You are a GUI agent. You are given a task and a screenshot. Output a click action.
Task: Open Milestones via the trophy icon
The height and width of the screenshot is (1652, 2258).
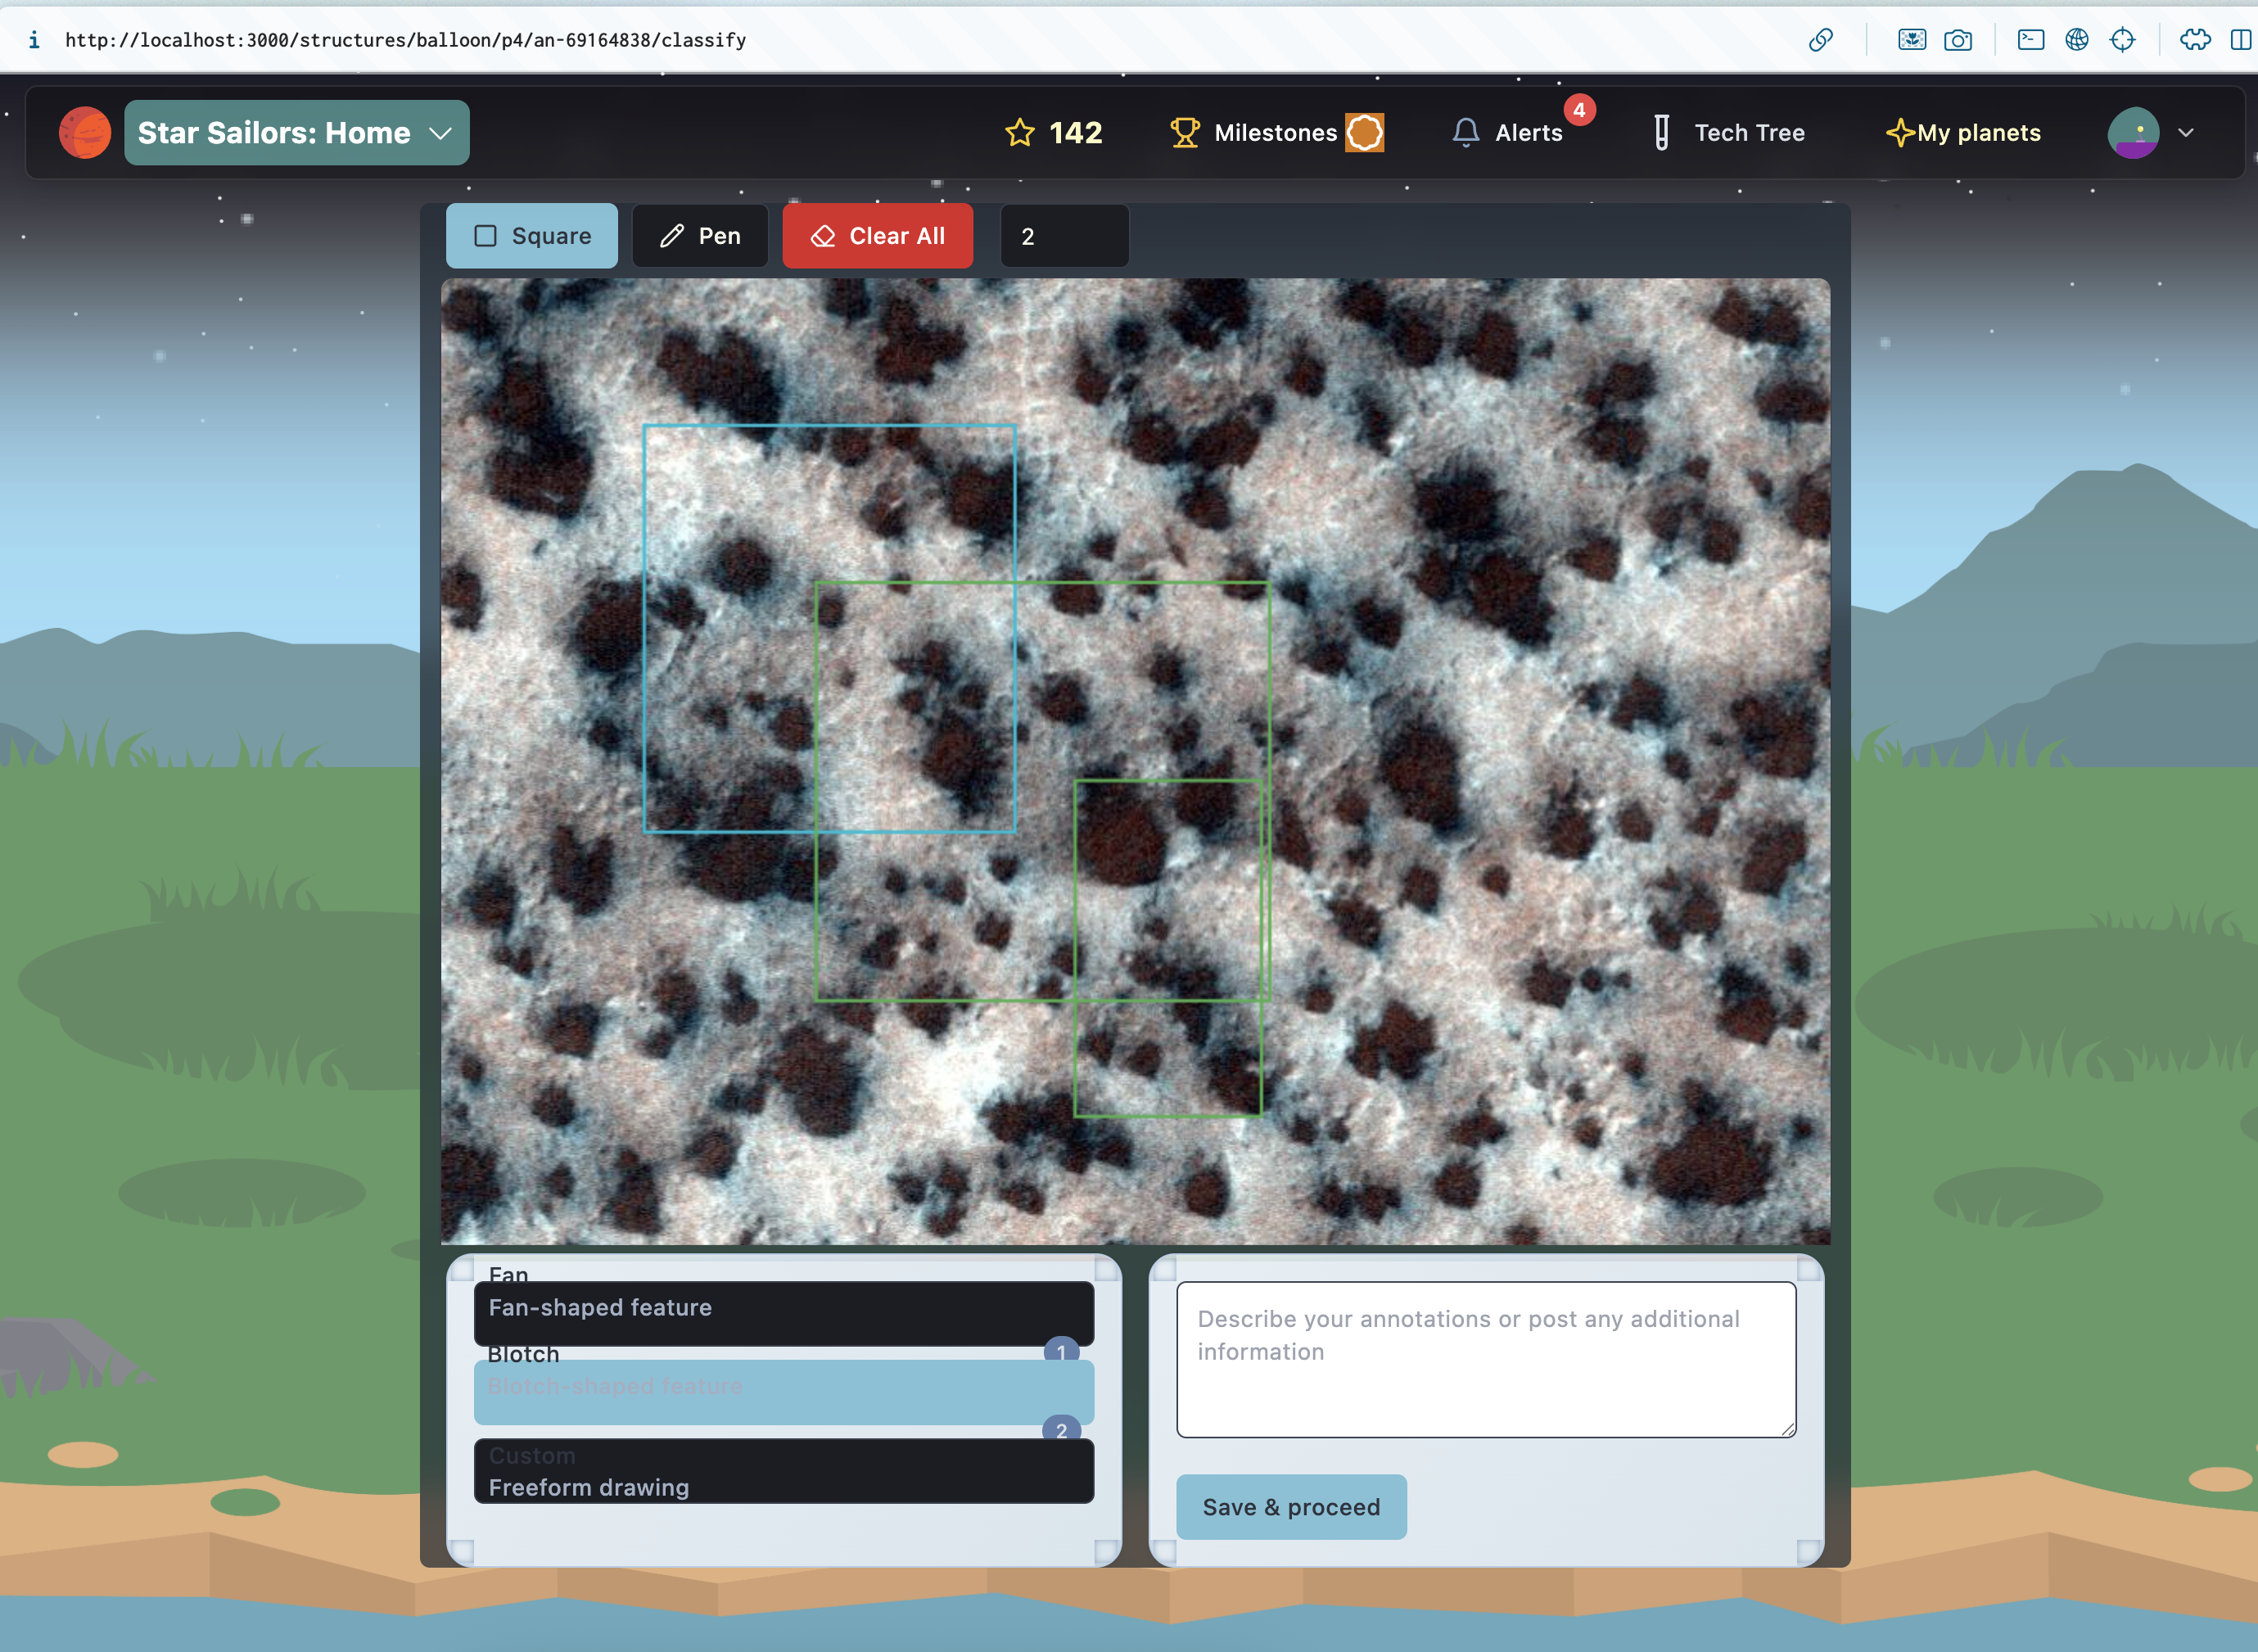(x=1184, y=133)
